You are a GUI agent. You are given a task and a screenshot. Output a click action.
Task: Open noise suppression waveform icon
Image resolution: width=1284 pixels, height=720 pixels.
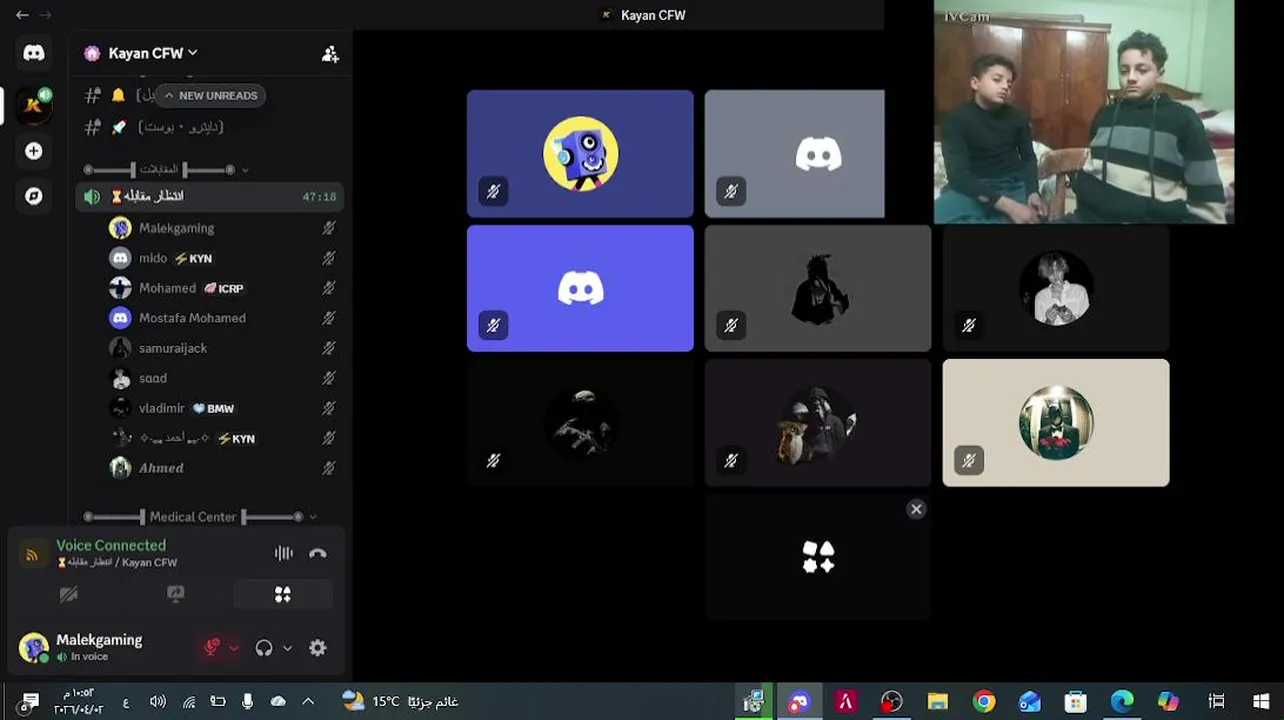point(284,553)
